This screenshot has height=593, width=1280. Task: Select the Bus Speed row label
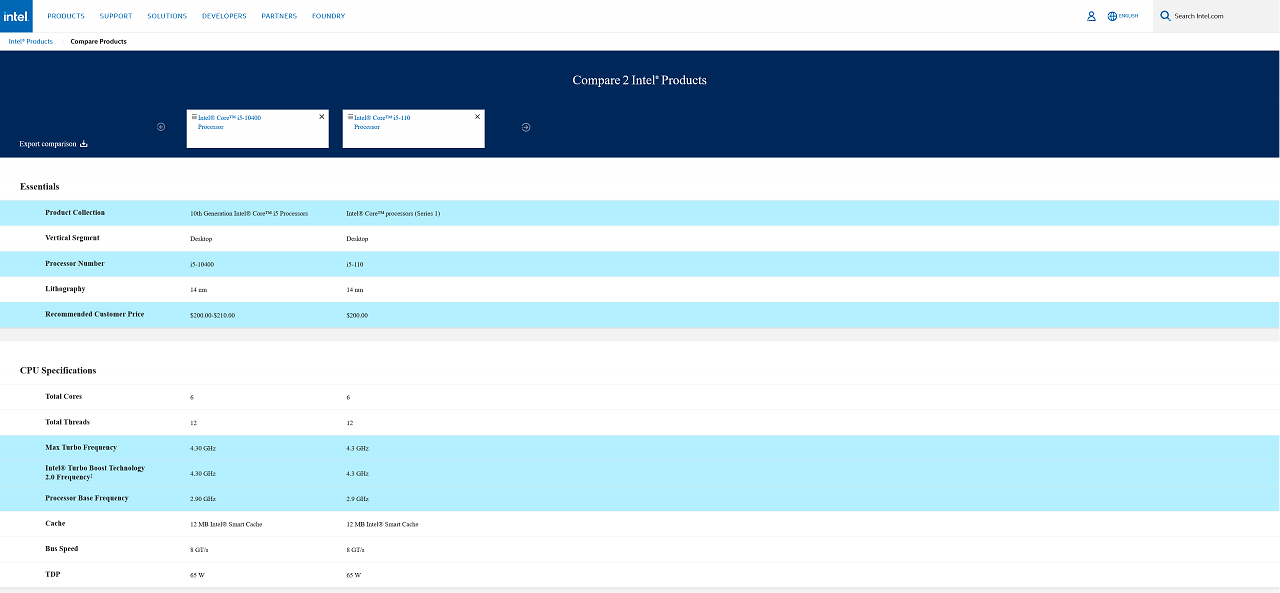61,549
